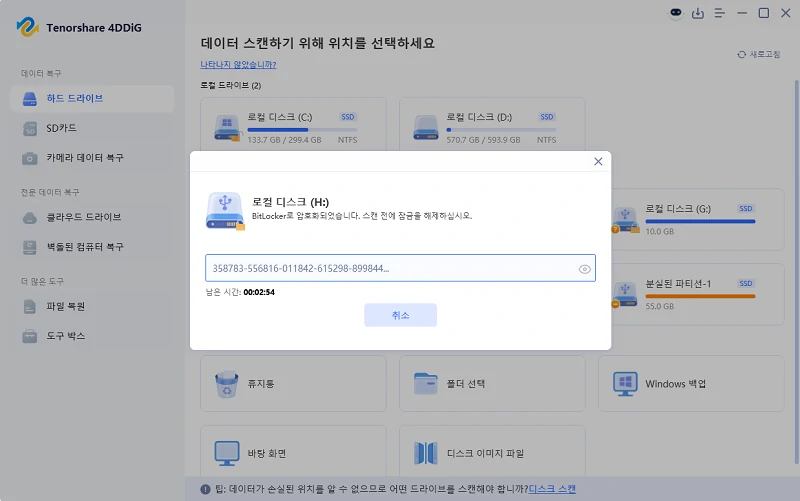Click the Tenorshare 4DDiG logo icon

(x=28, y=27)
